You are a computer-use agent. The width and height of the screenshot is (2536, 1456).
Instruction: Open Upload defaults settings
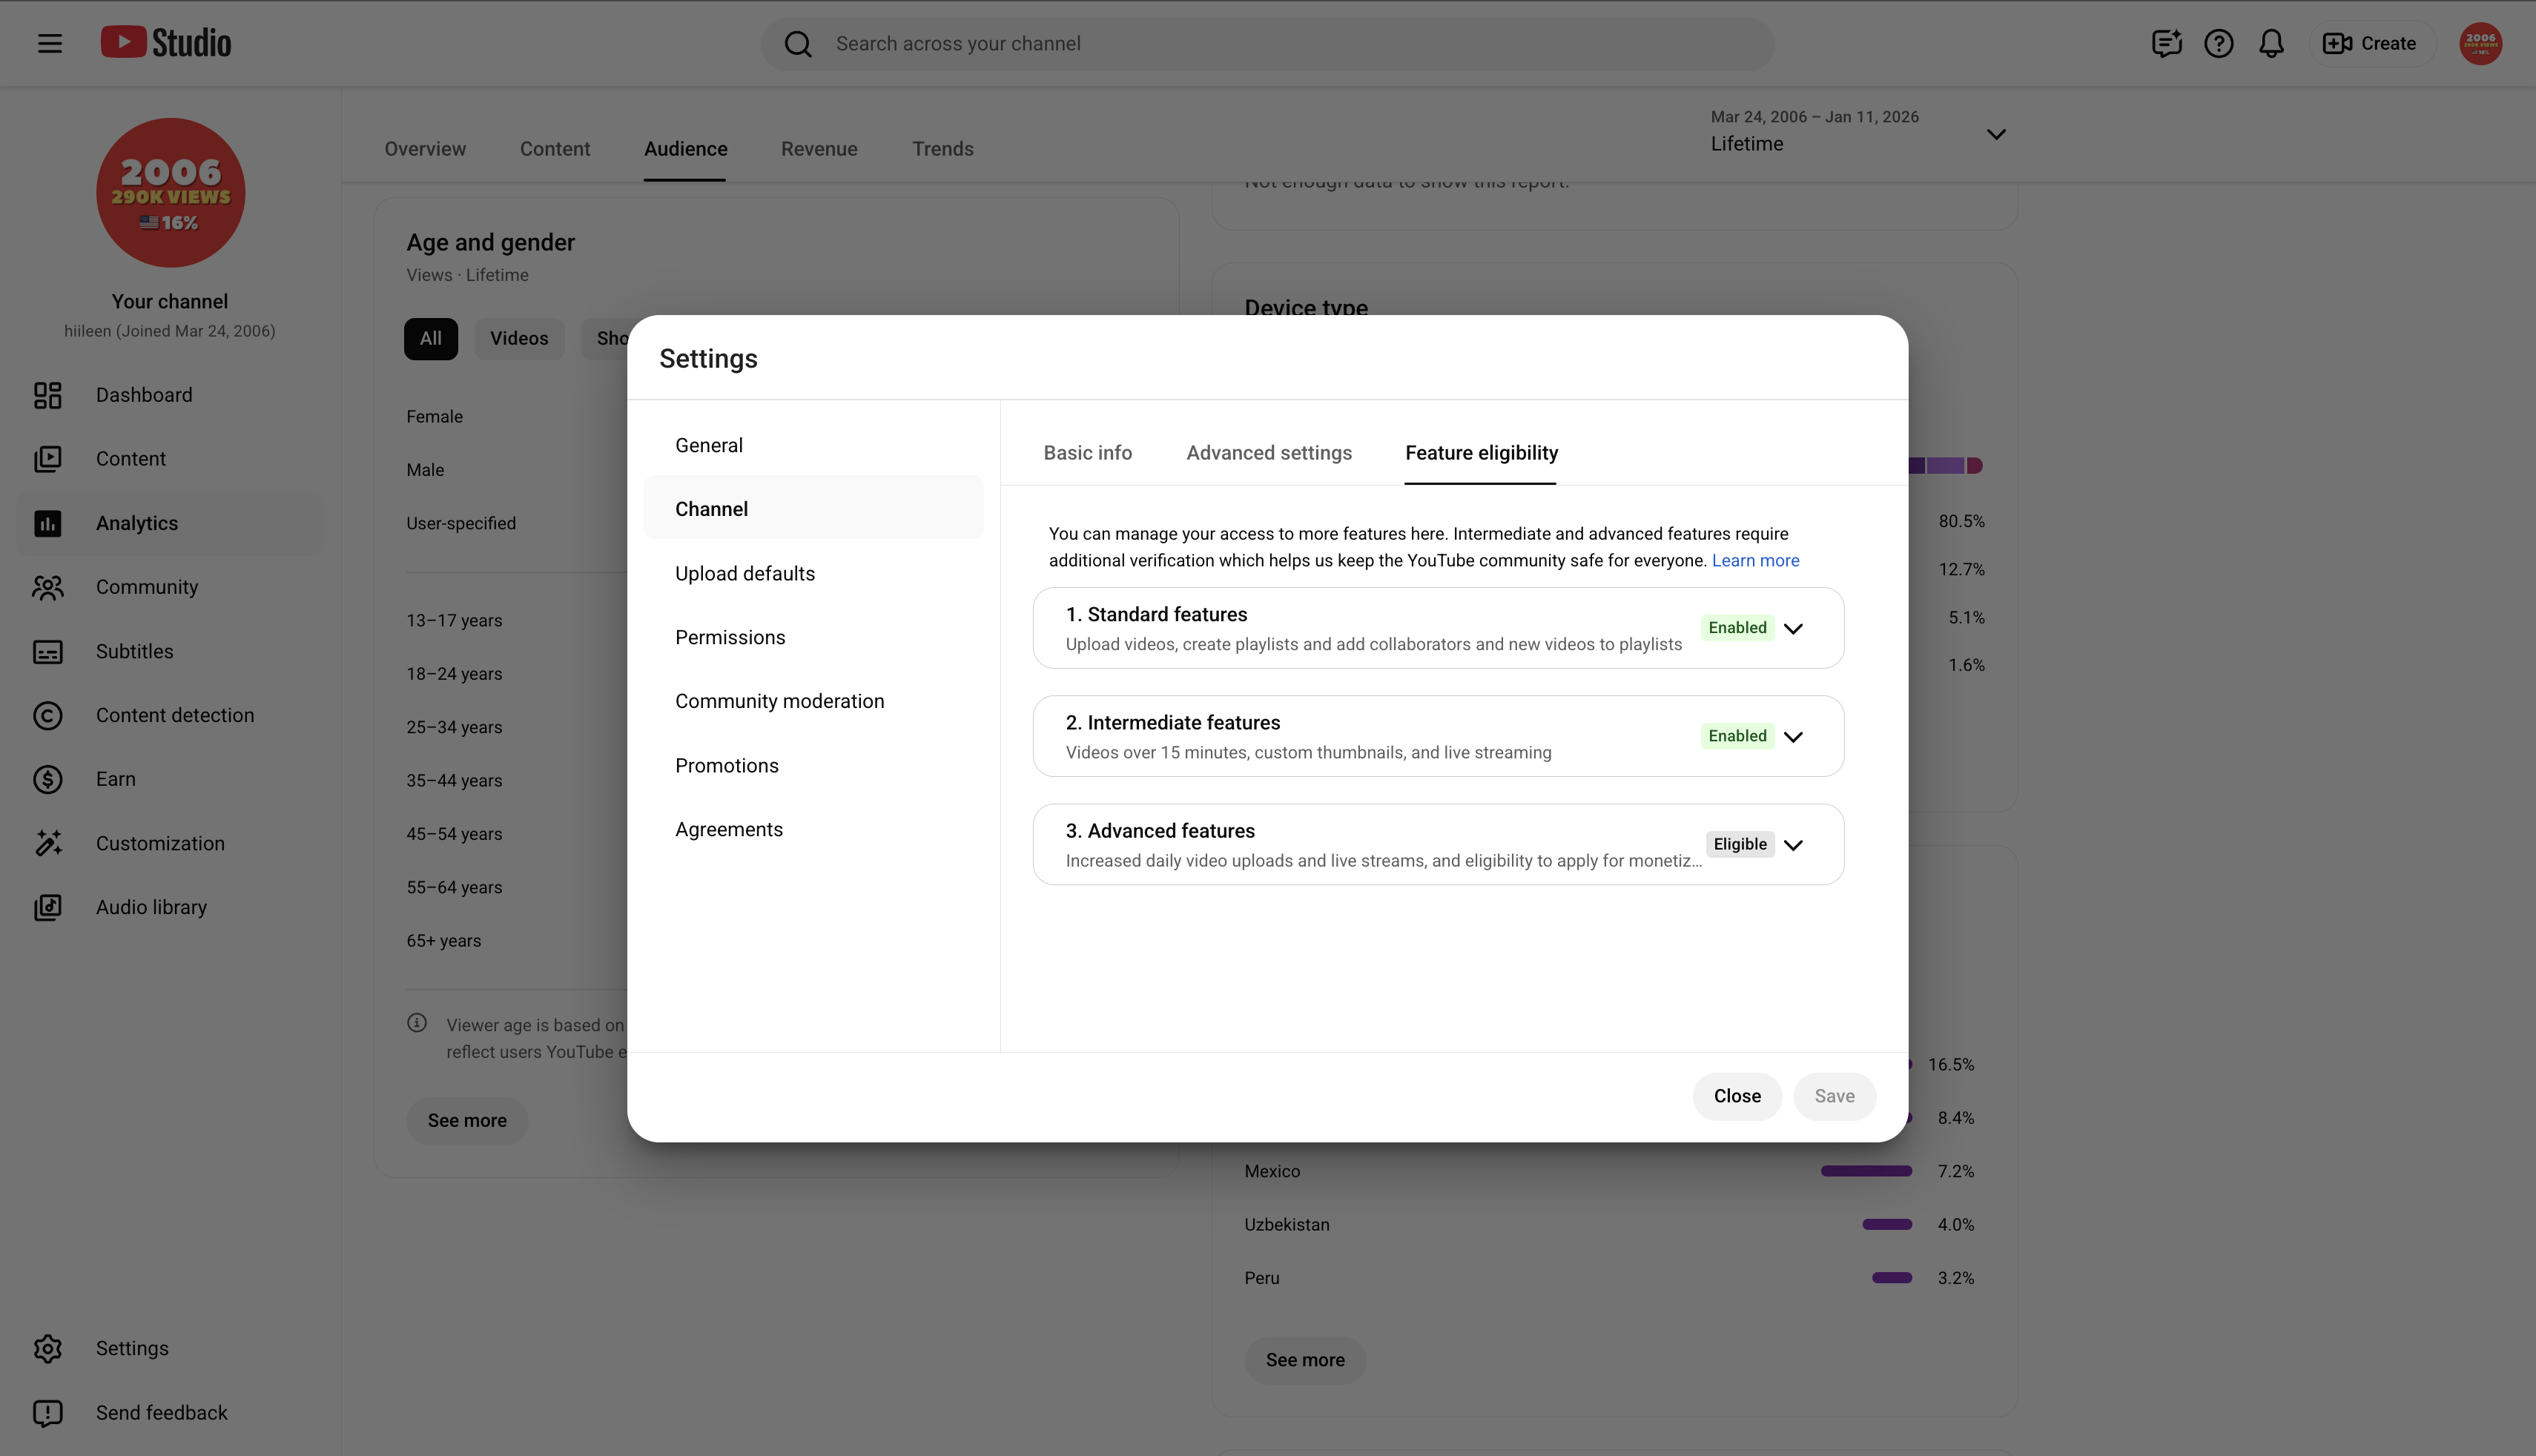(814, 574)
